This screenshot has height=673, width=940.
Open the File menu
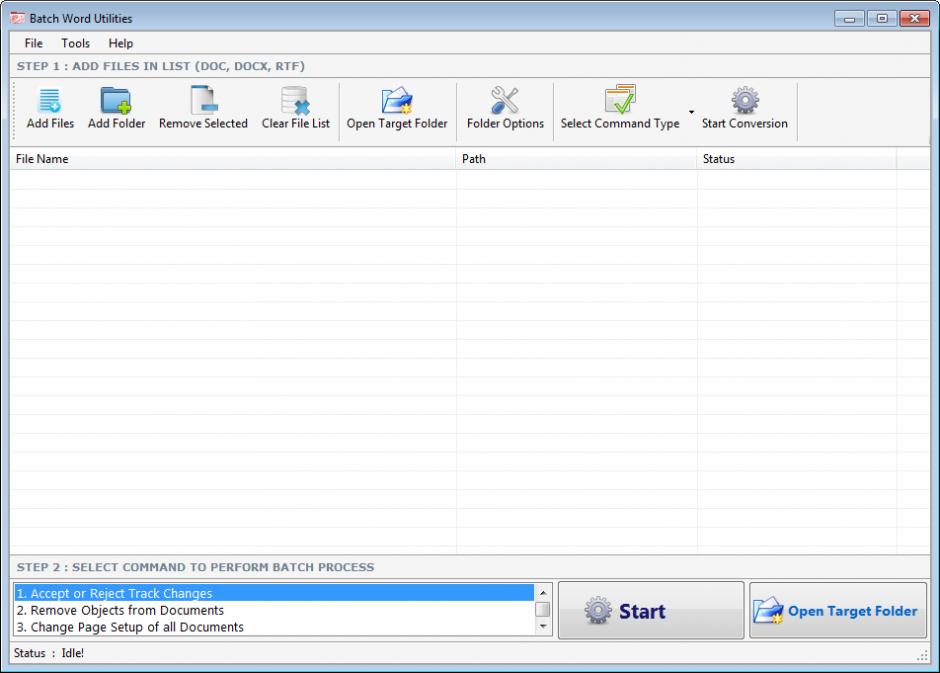tap(34, 43)
